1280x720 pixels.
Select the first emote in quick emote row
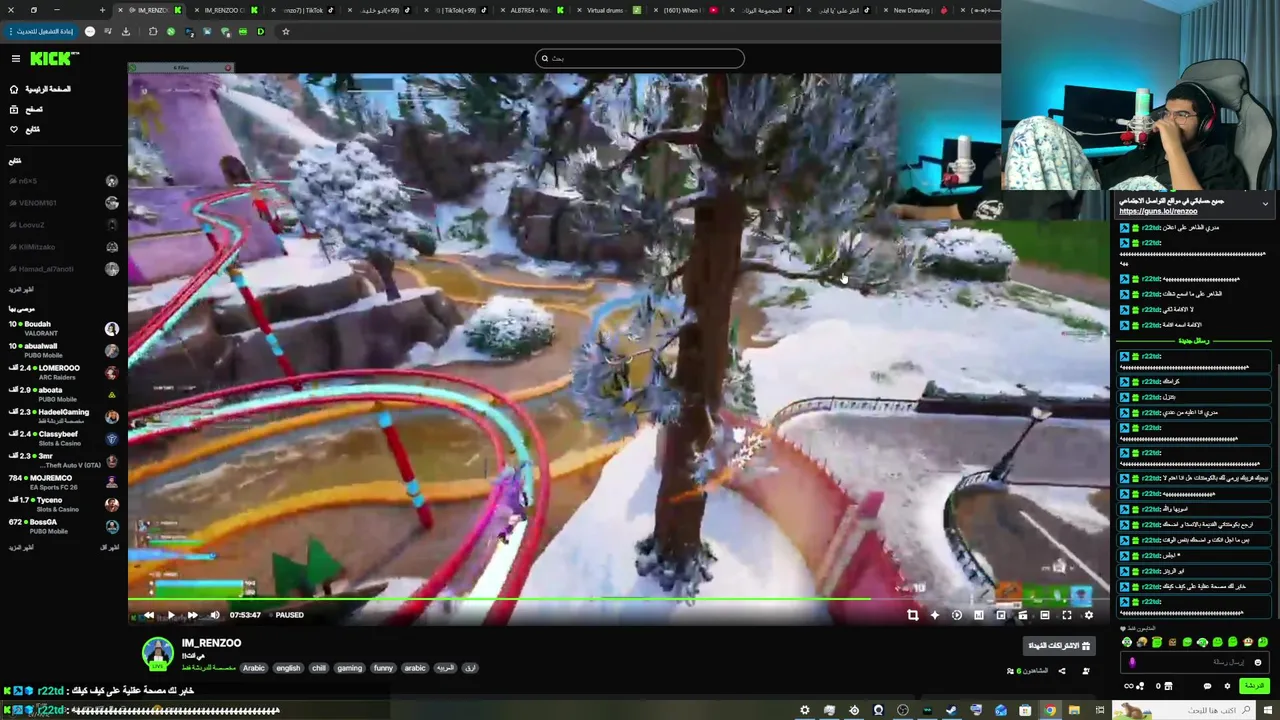(x=1127, y=642)
